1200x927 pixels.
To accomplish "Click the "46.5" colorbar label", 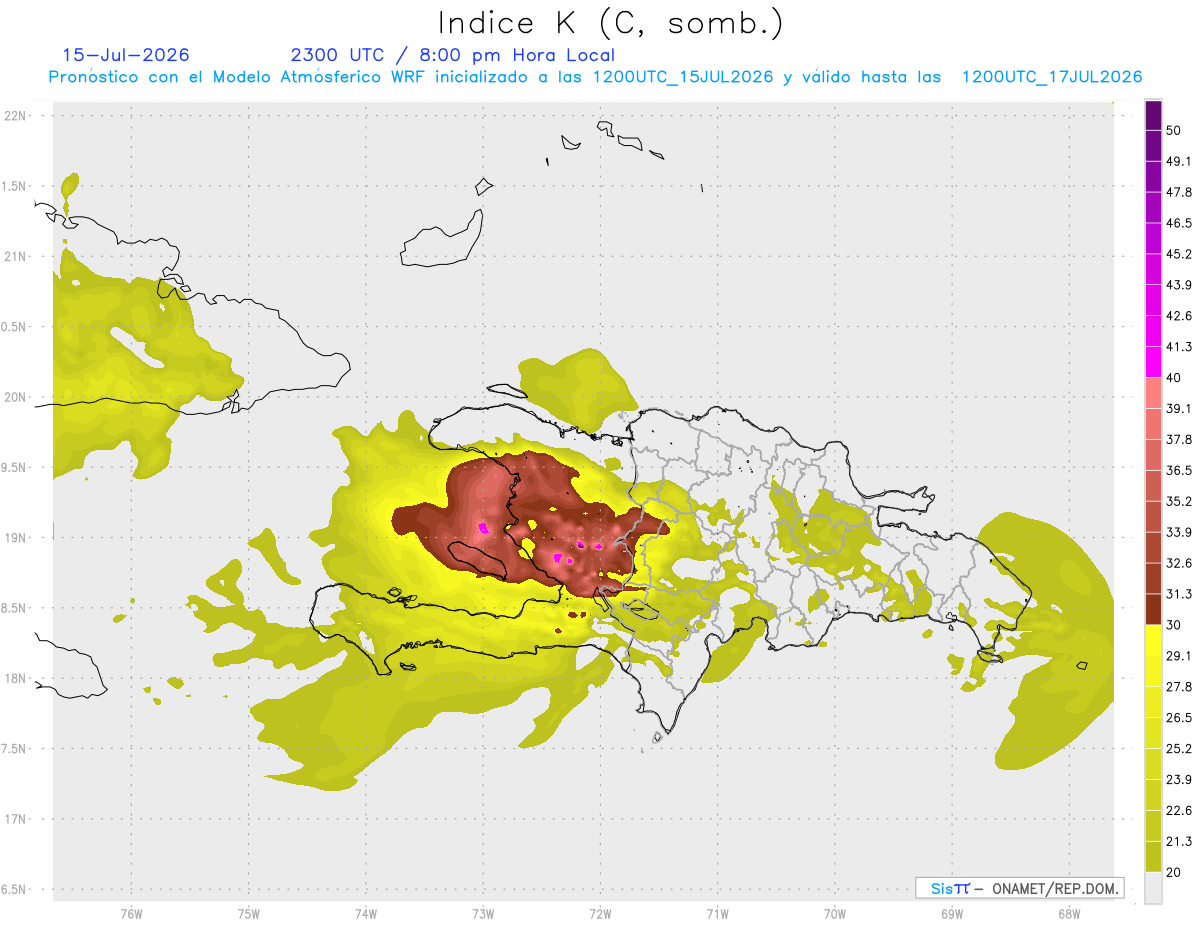I will click(1179, 224).
